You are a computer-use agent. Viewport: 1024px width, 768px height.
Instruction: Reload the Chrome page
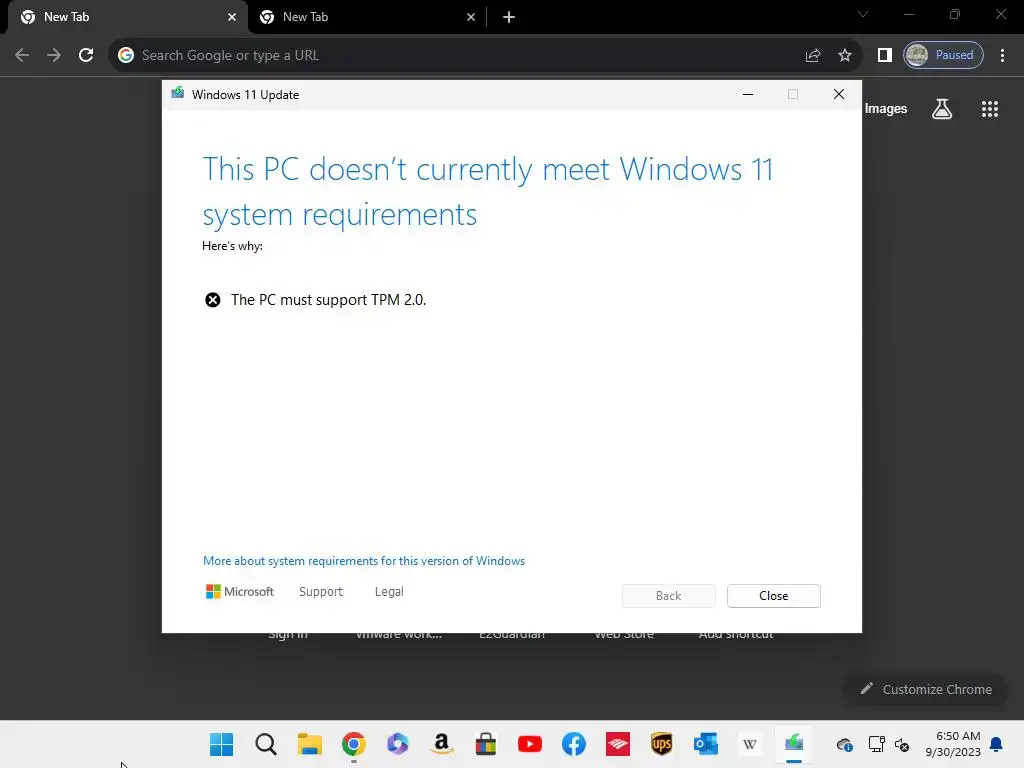coord(86,56)
